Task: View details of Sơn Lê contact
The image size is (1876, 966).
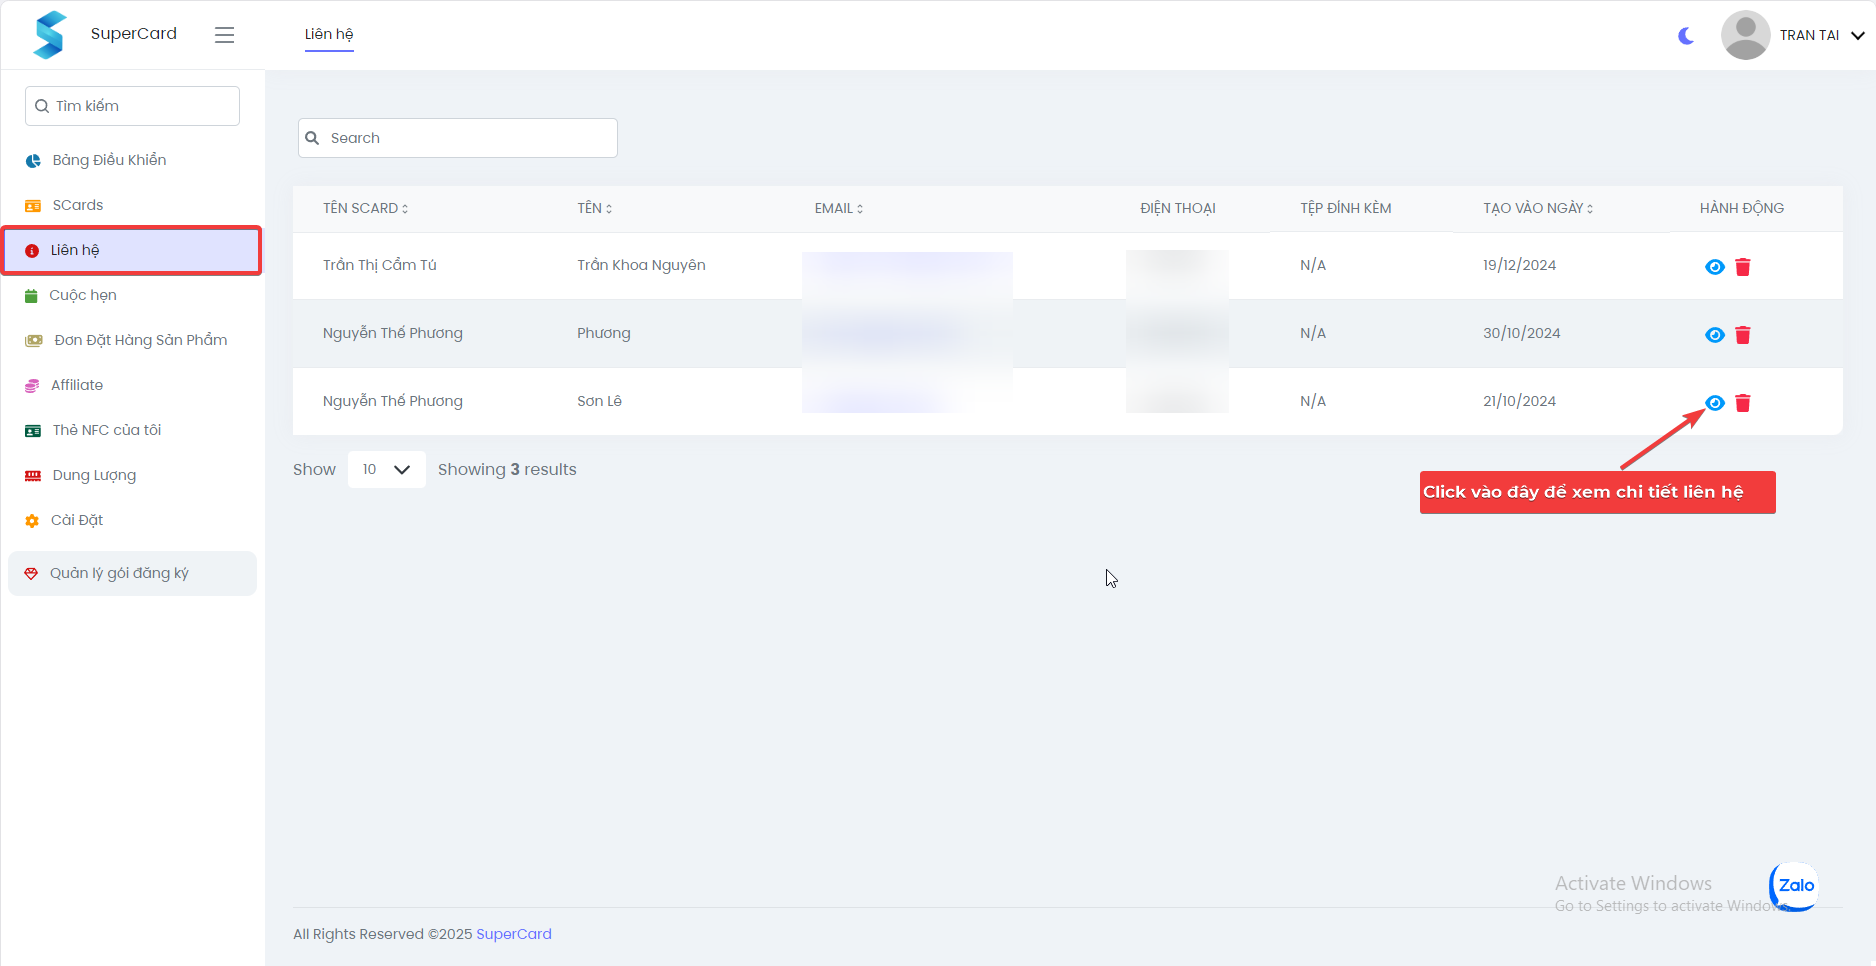Action: point(1714,403)
